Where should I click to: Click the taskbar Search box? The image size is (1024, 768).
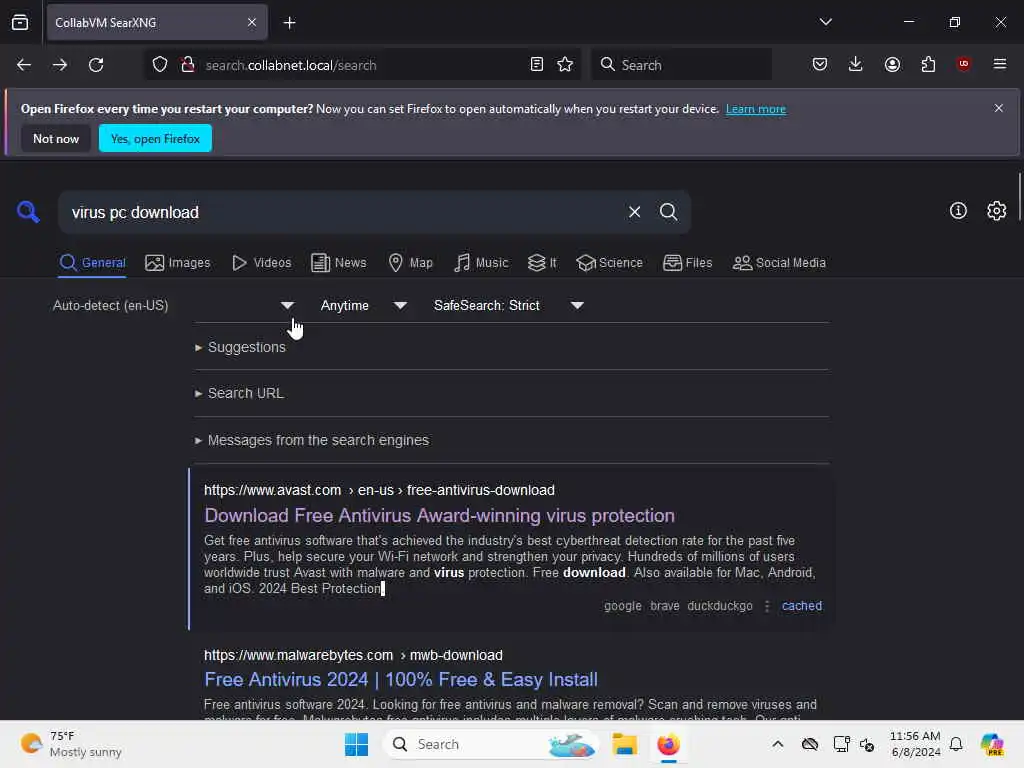491,744
